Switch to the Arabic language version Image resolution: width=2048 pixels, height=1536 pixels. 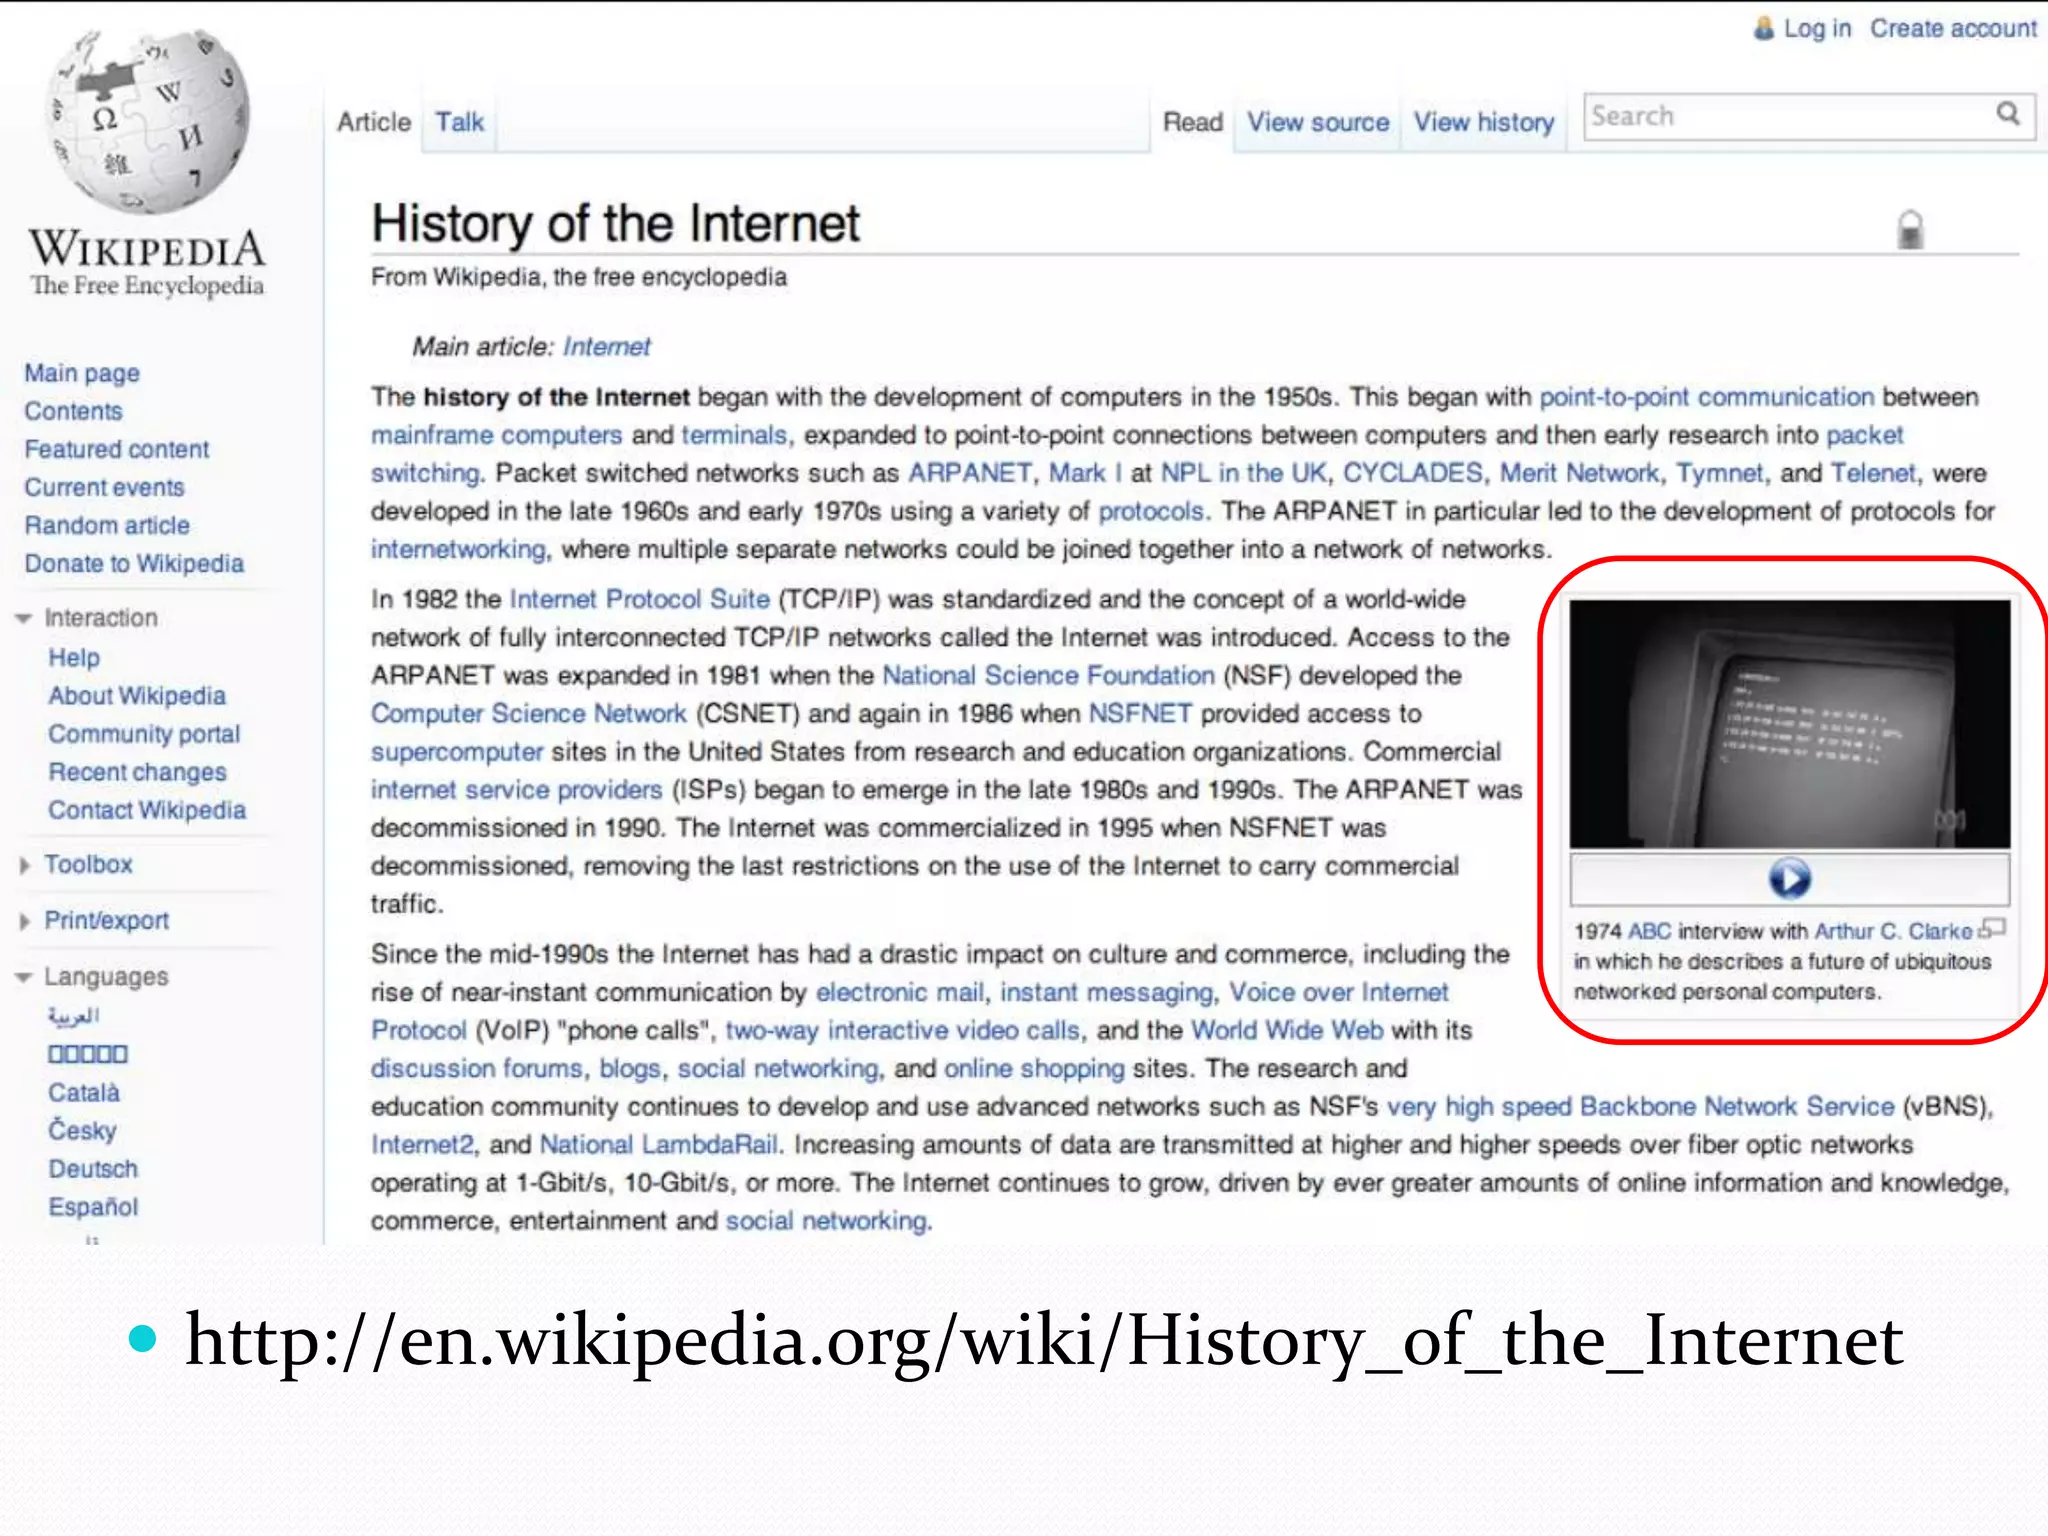pos(74,1016)
